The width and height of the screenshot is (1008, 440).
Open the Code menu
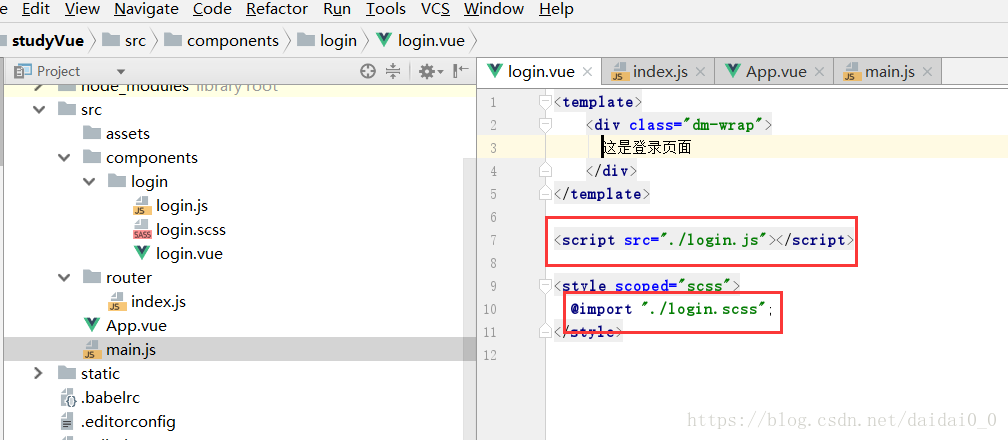click(x=212, y=9)
